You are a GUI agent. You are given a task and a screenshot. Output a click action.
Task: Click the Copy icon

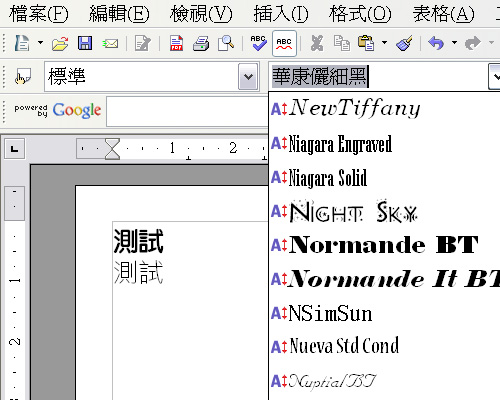coord(342,43)
